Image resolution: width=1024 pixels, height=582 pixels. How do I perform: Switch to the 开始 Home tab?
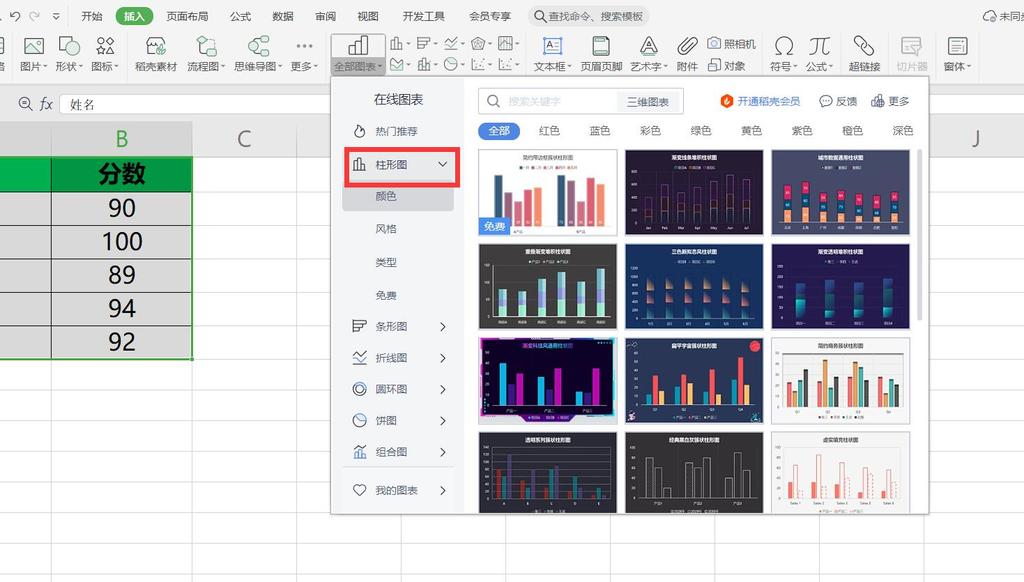[91, 16]
